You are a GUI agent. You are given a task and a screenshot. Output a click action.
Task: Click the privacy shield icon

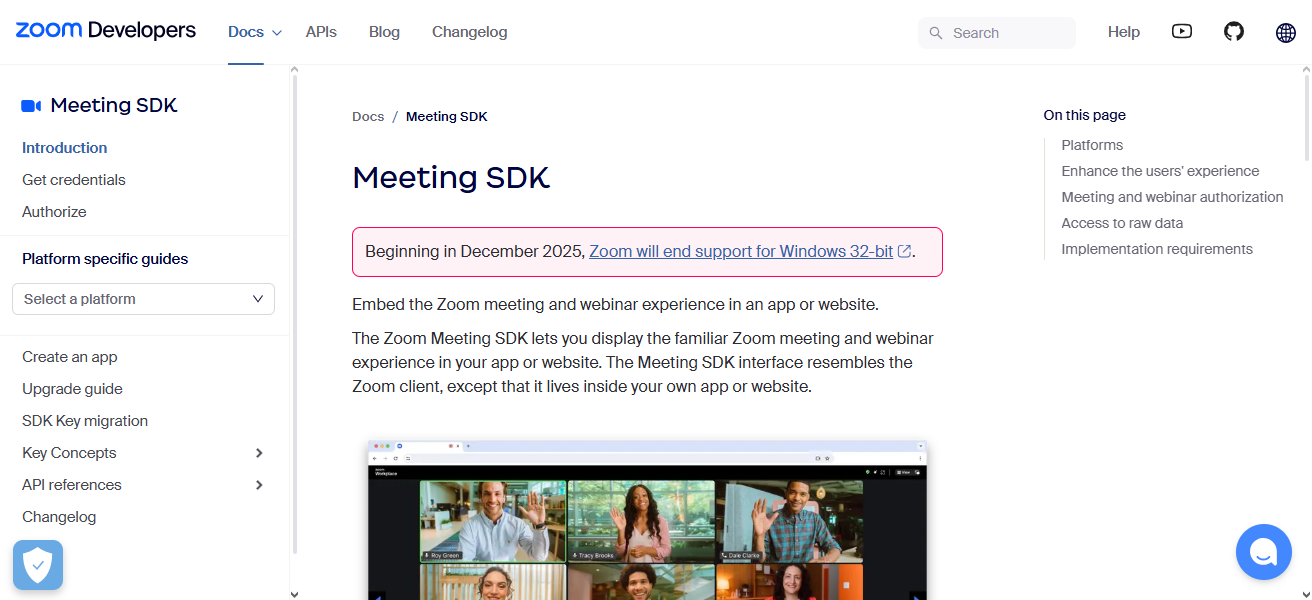pos(37,565)
